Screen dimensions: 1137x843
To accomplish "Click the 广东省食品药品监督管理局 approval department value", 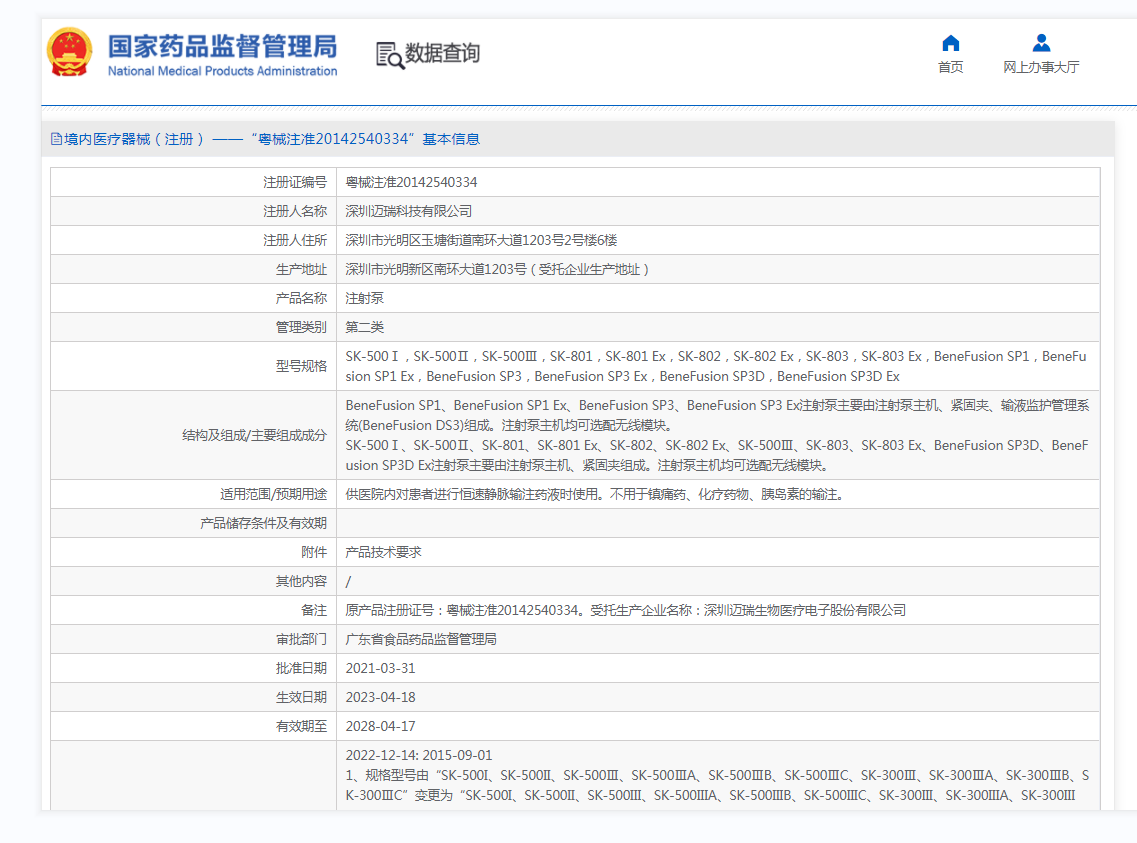I will (421, 639).
